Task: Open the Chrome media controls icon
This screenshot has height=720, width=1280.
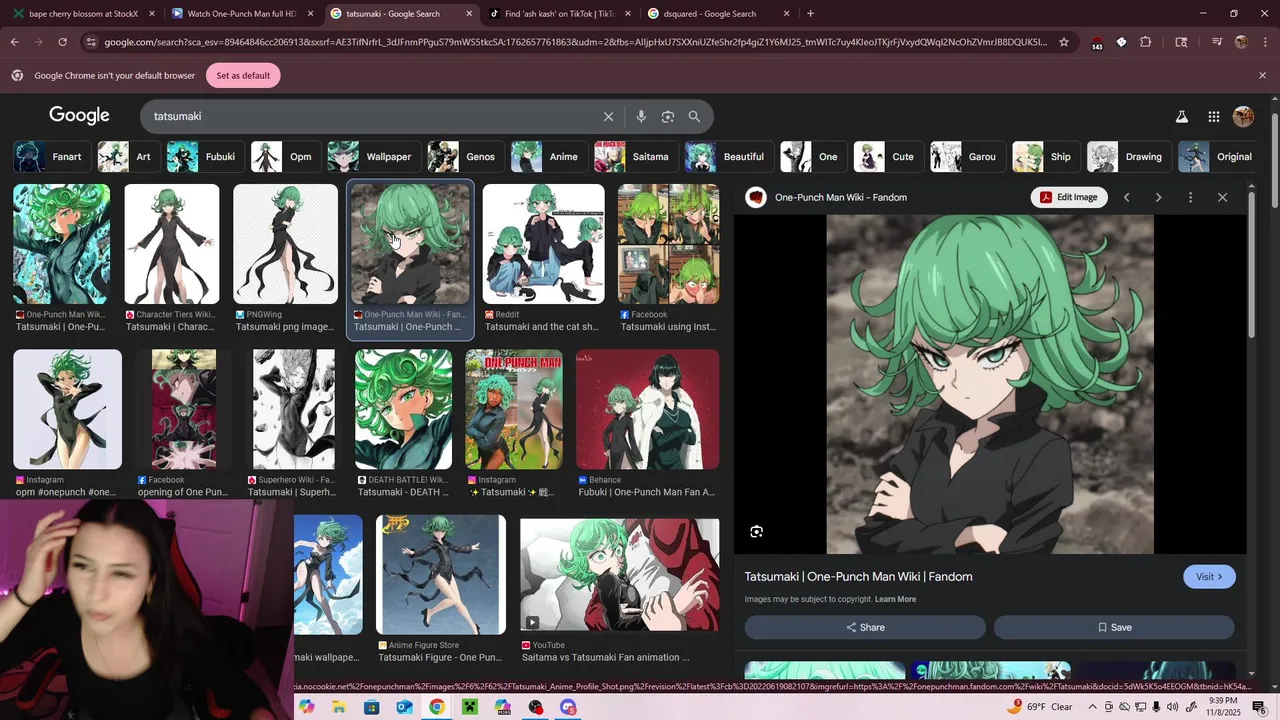Action: (x=1217, y=42)
